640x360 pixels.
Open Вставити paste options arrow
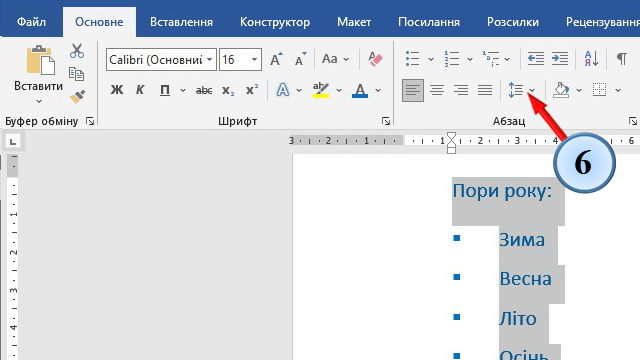(x=39, y=101)
